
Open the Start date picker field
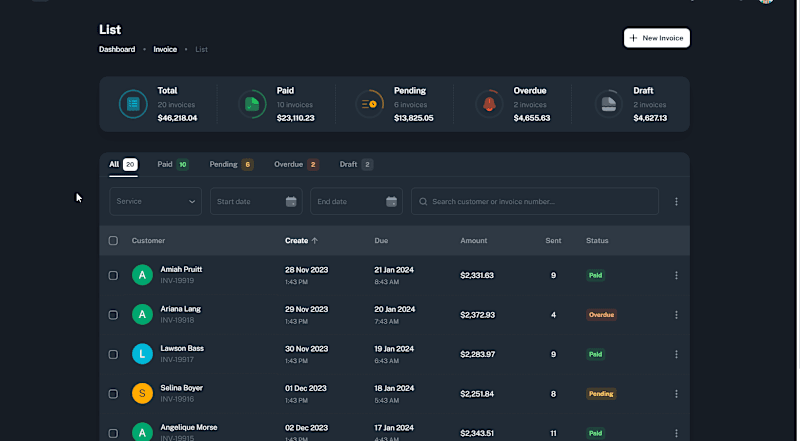pos(256,201)
